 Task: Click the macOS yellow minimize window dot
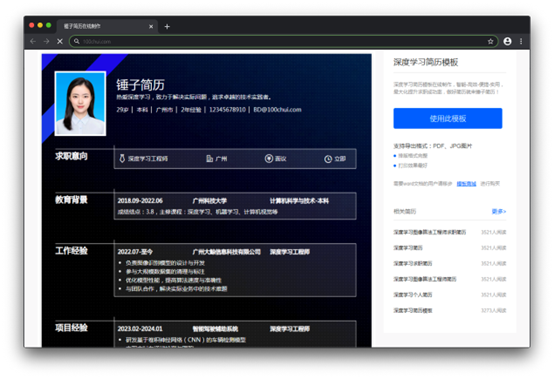pos(40,25)
